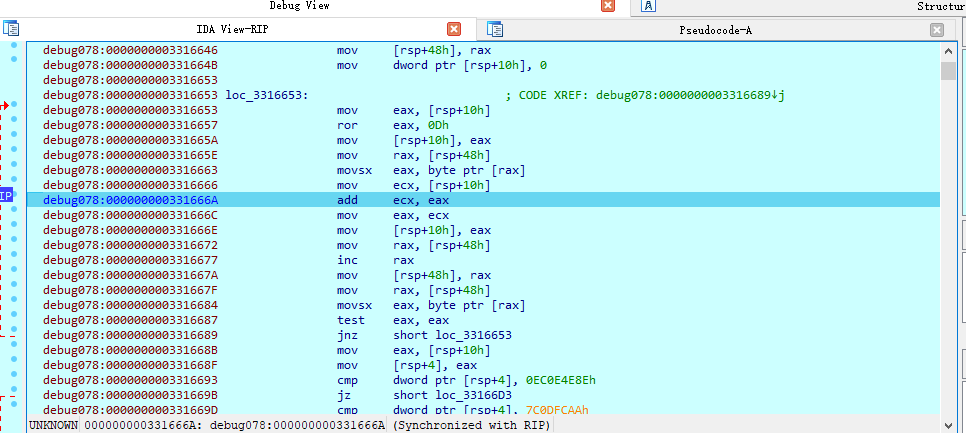Close the IDA View-RIP tab
The height and width of the screenshot is (433, 966).
pos(453,29)
